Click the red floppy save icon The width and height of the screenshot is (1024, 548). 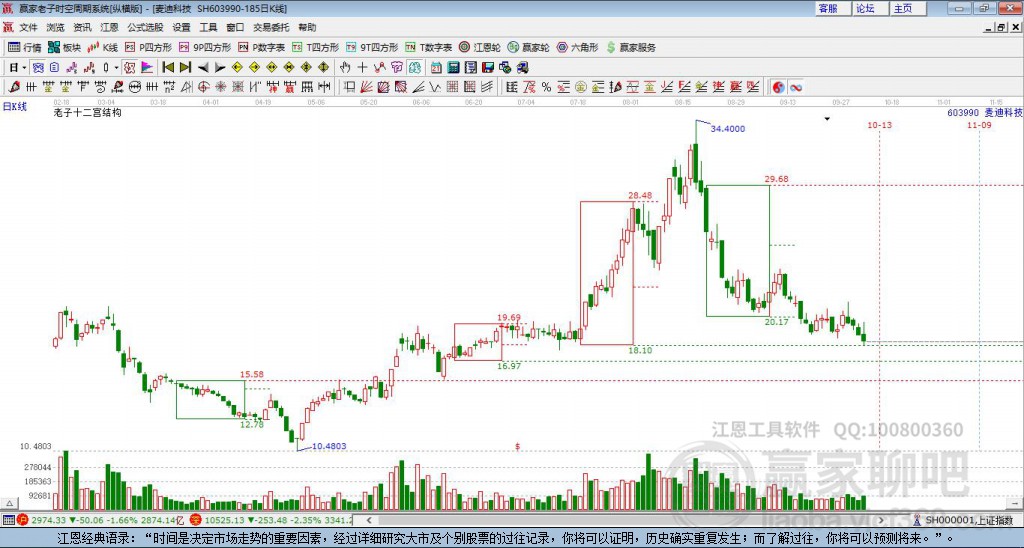[x=488, y=67]
